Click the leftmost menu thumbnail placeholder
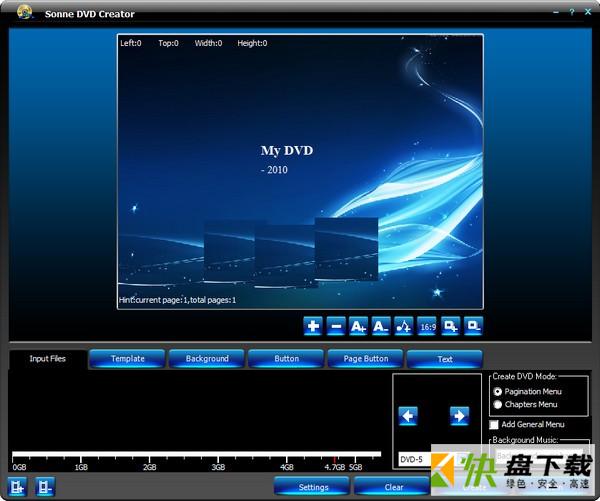The image size is (600, 501). point(229,251)
